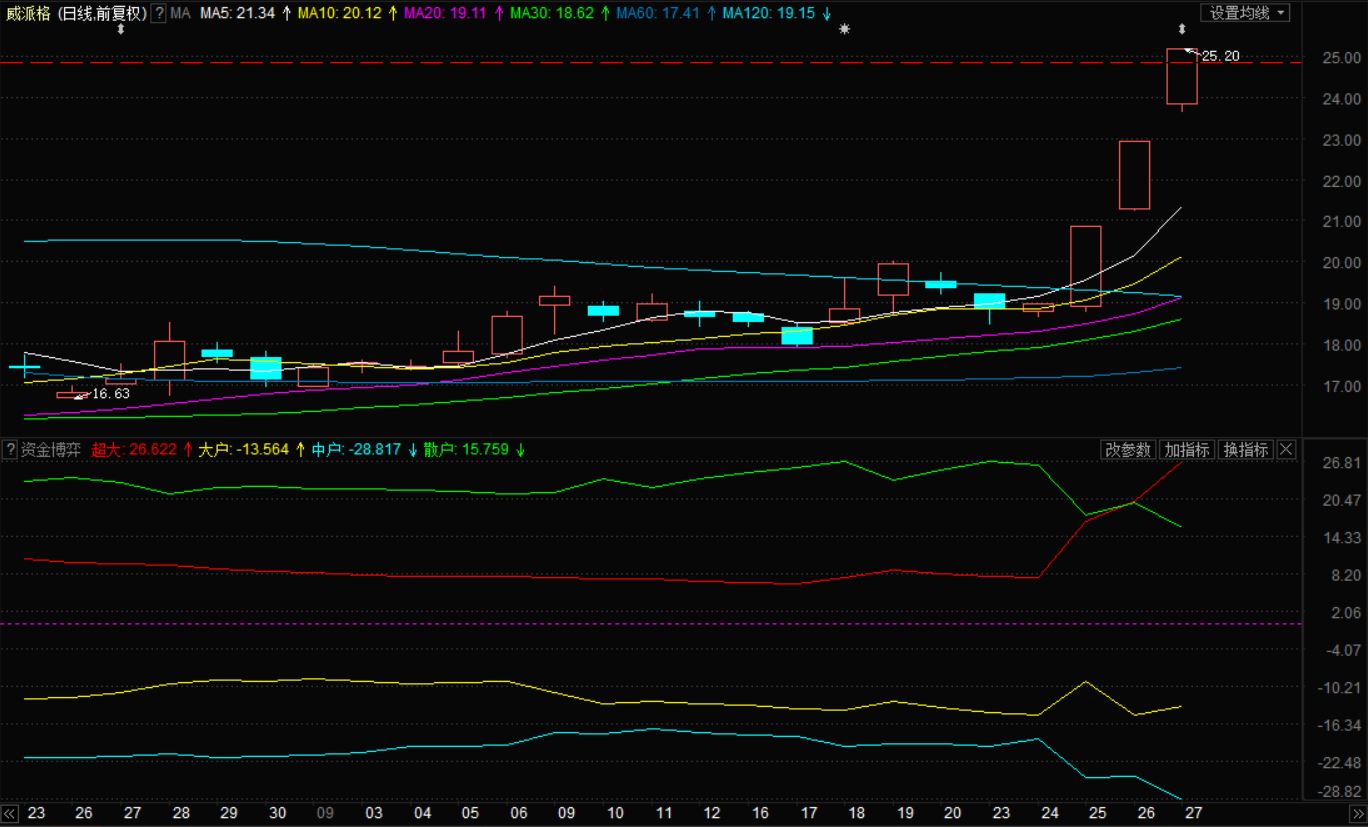Click the -4.07 indicator axis label
The width and height of the screenshot is (1368, 827).
click(1343, 650)
